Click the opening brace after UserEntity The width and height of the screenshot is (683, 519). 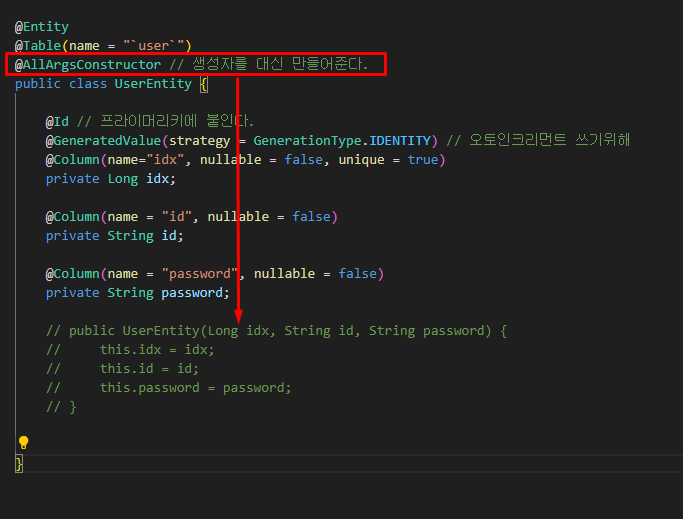point(204,84)
